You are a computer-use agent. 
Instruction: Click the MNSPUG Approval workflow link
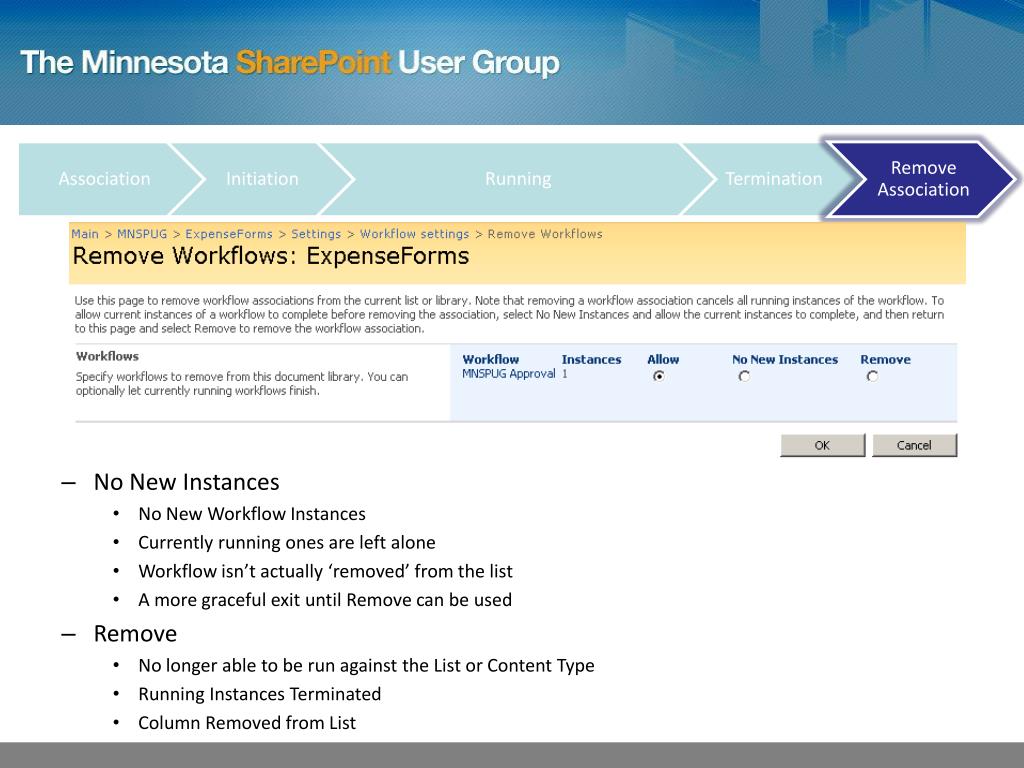click(509, 374)
